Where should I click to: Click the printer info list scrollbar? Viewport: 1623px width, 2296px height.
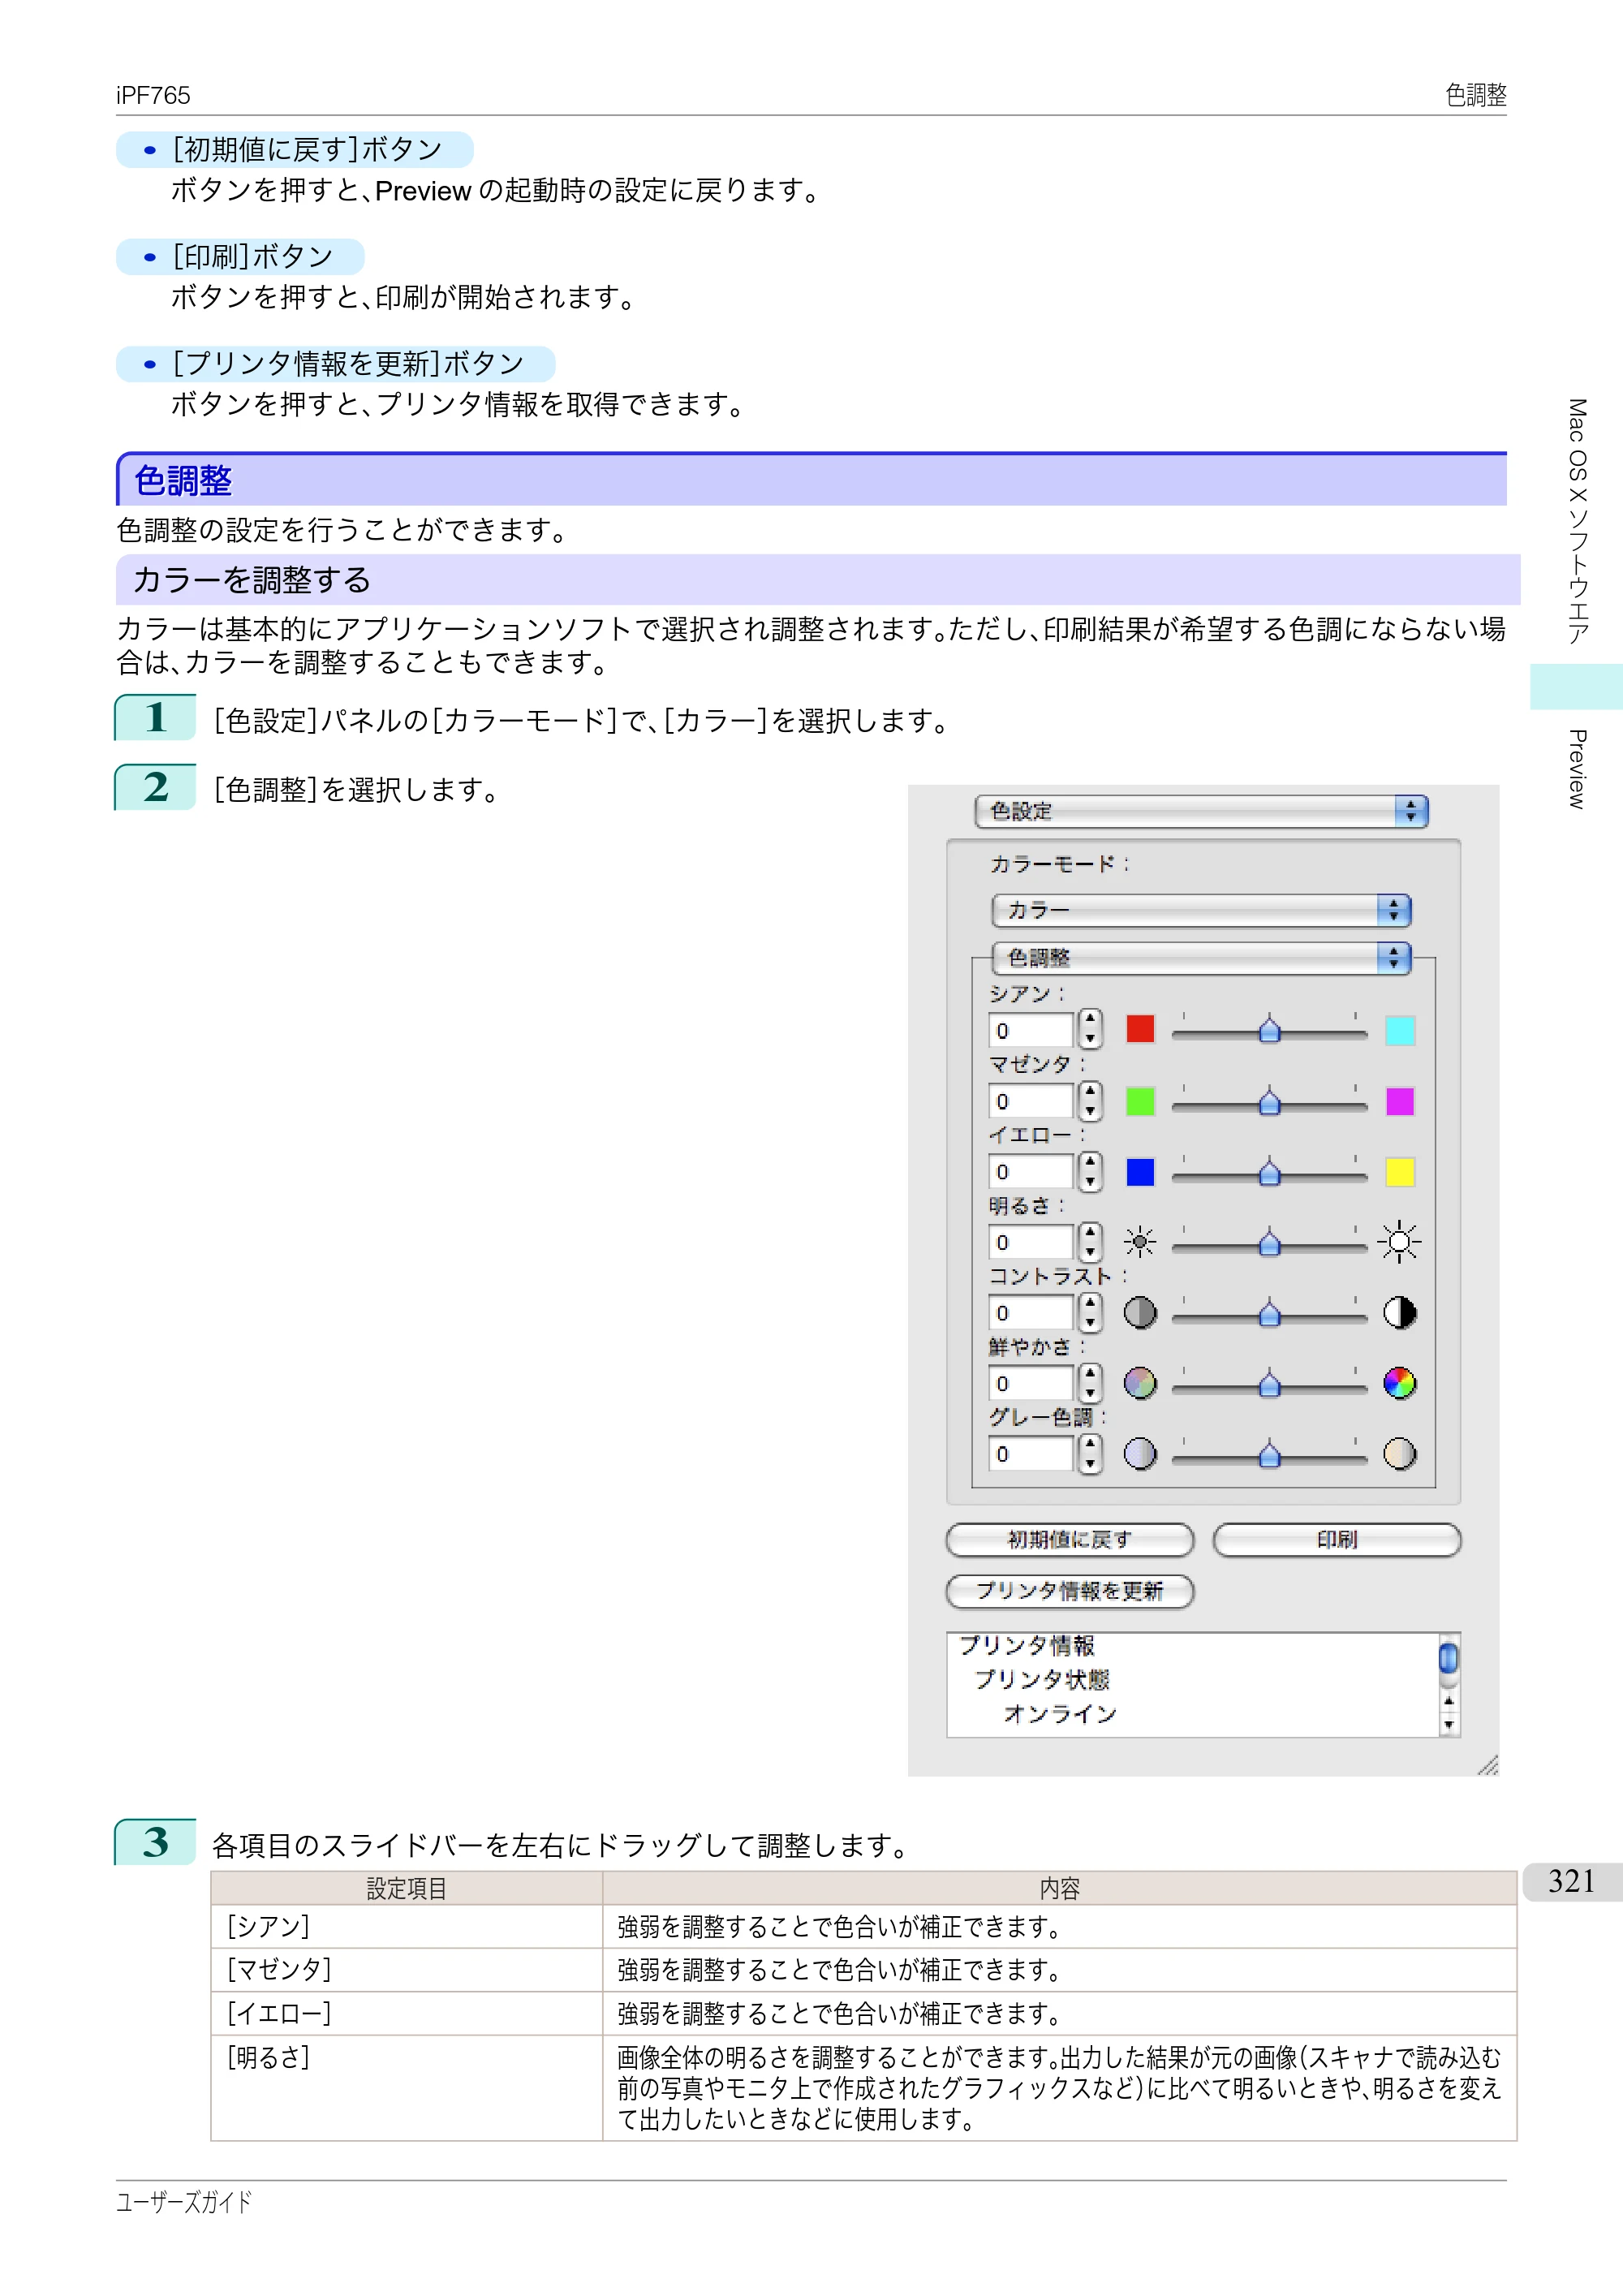click(1448, 1685)
